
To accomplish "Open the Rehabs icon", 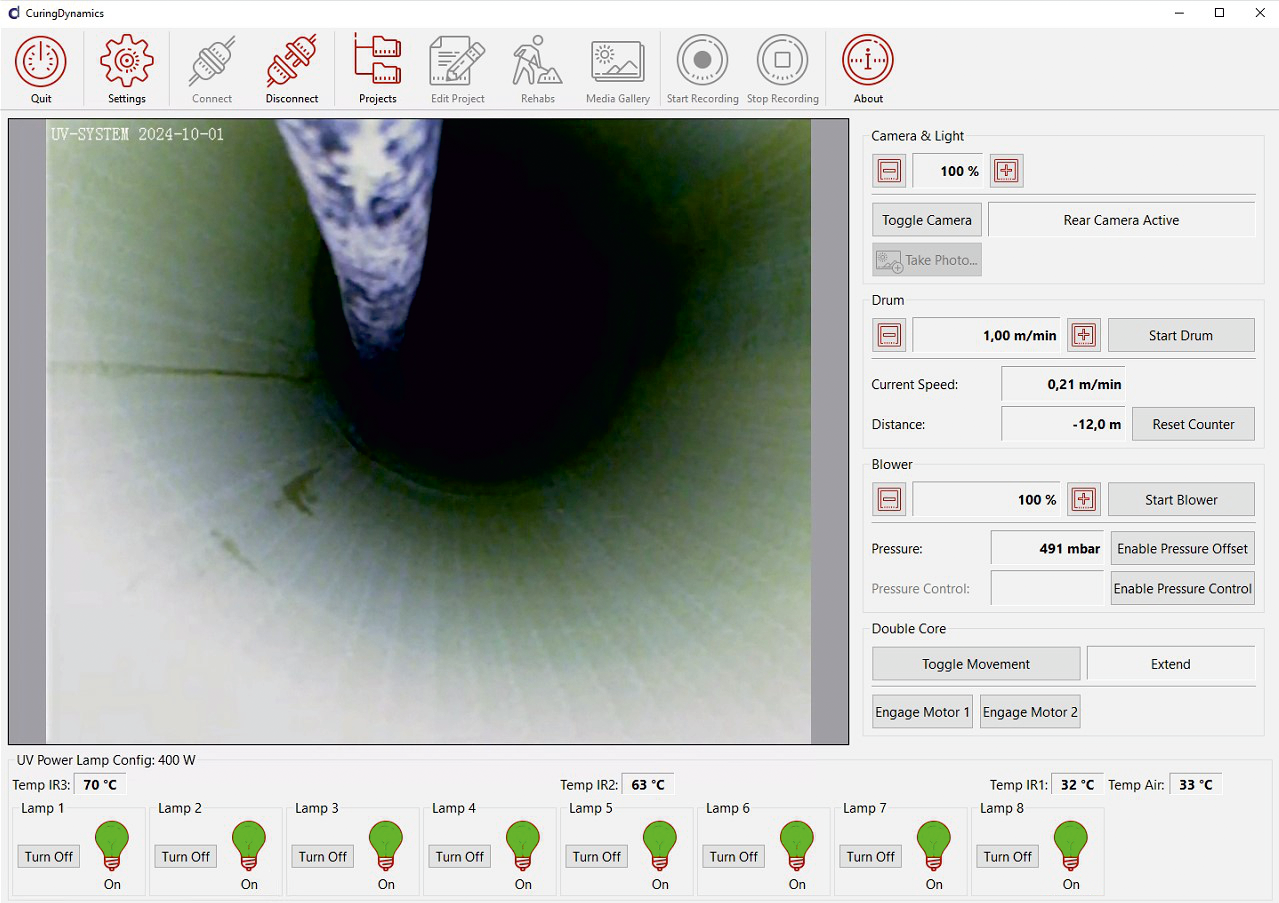I will pos(536,60).
